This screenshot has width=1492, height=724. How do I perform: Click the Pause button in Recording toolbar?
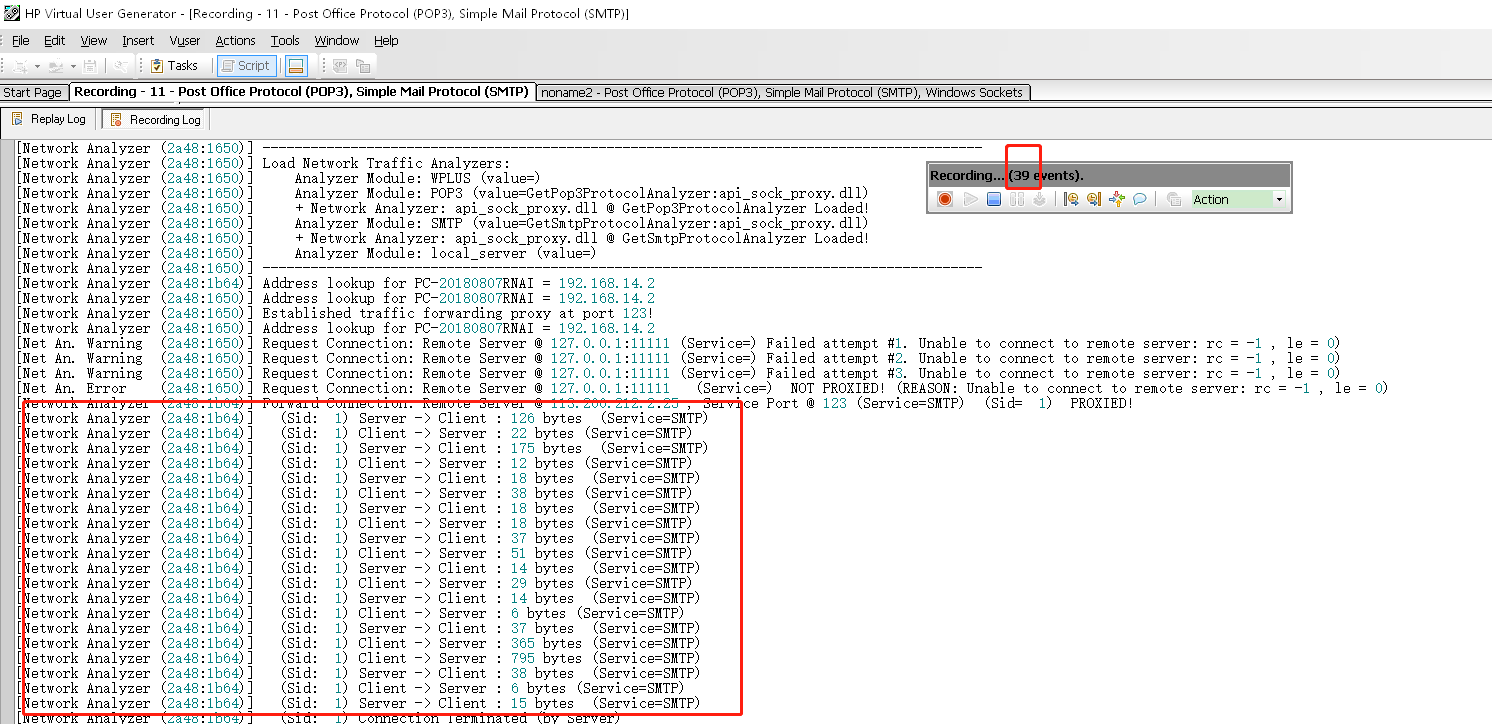point(1017,199)
